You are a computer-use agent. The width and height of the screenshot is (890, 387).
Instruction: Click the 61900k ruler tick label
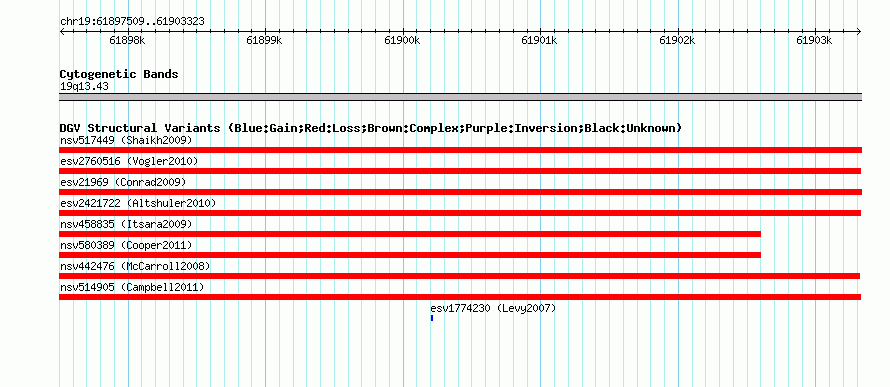pyautogui.click(x=402, y=41)
